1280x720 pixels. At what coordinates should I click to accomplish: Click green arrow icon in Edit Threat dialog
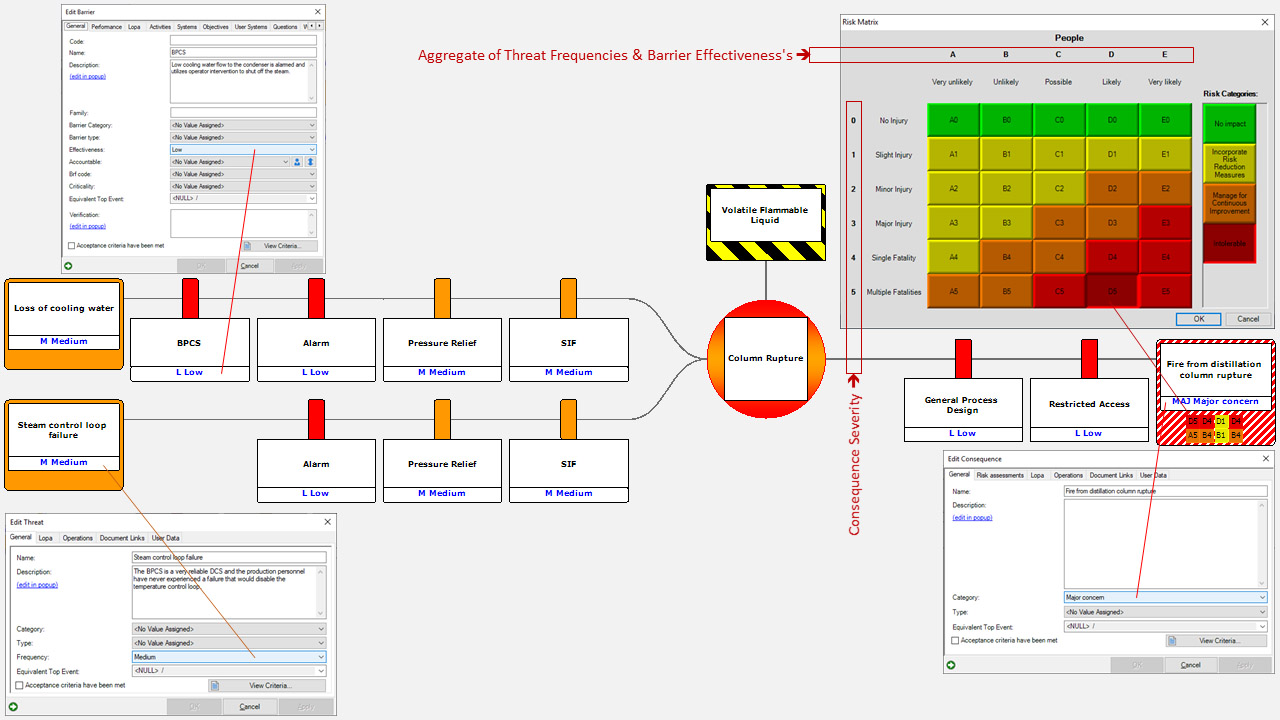14,706
